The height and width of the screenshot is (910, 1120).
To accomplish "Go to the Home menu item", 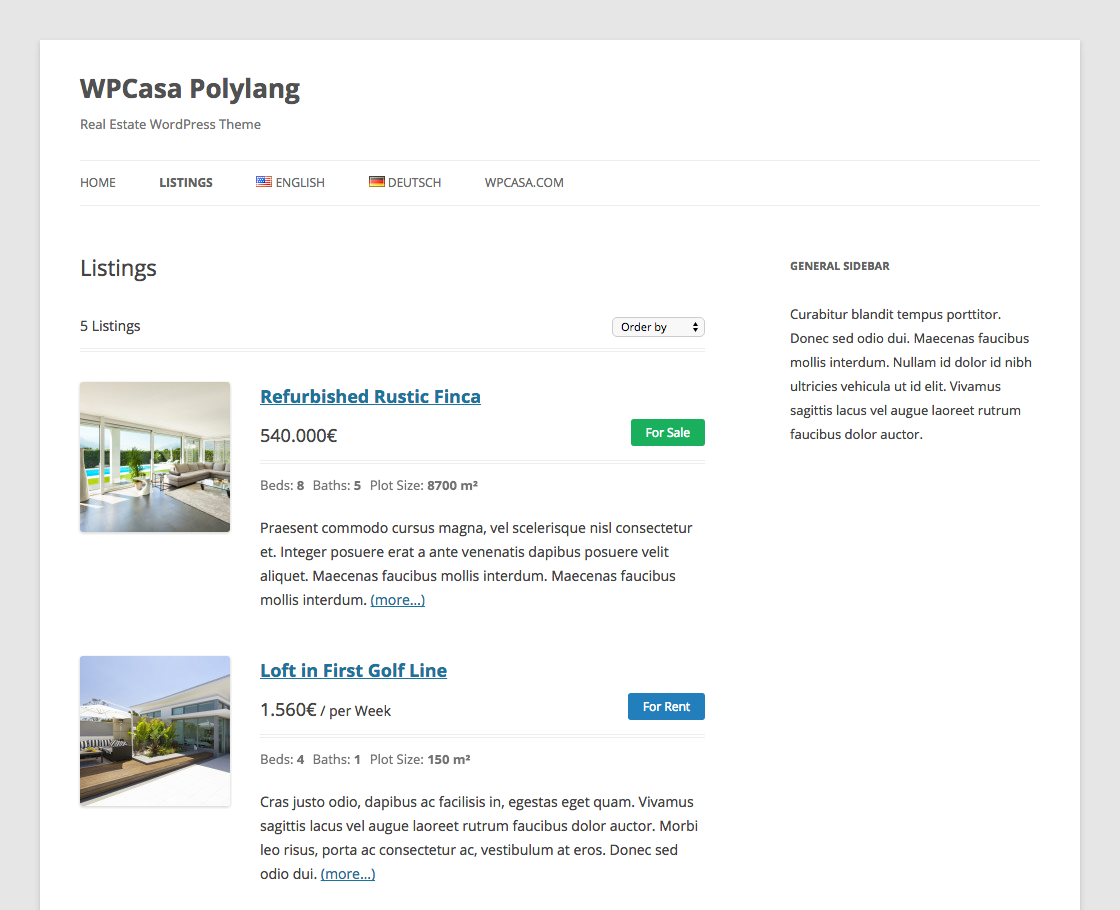I will click(x=98, y=183).
